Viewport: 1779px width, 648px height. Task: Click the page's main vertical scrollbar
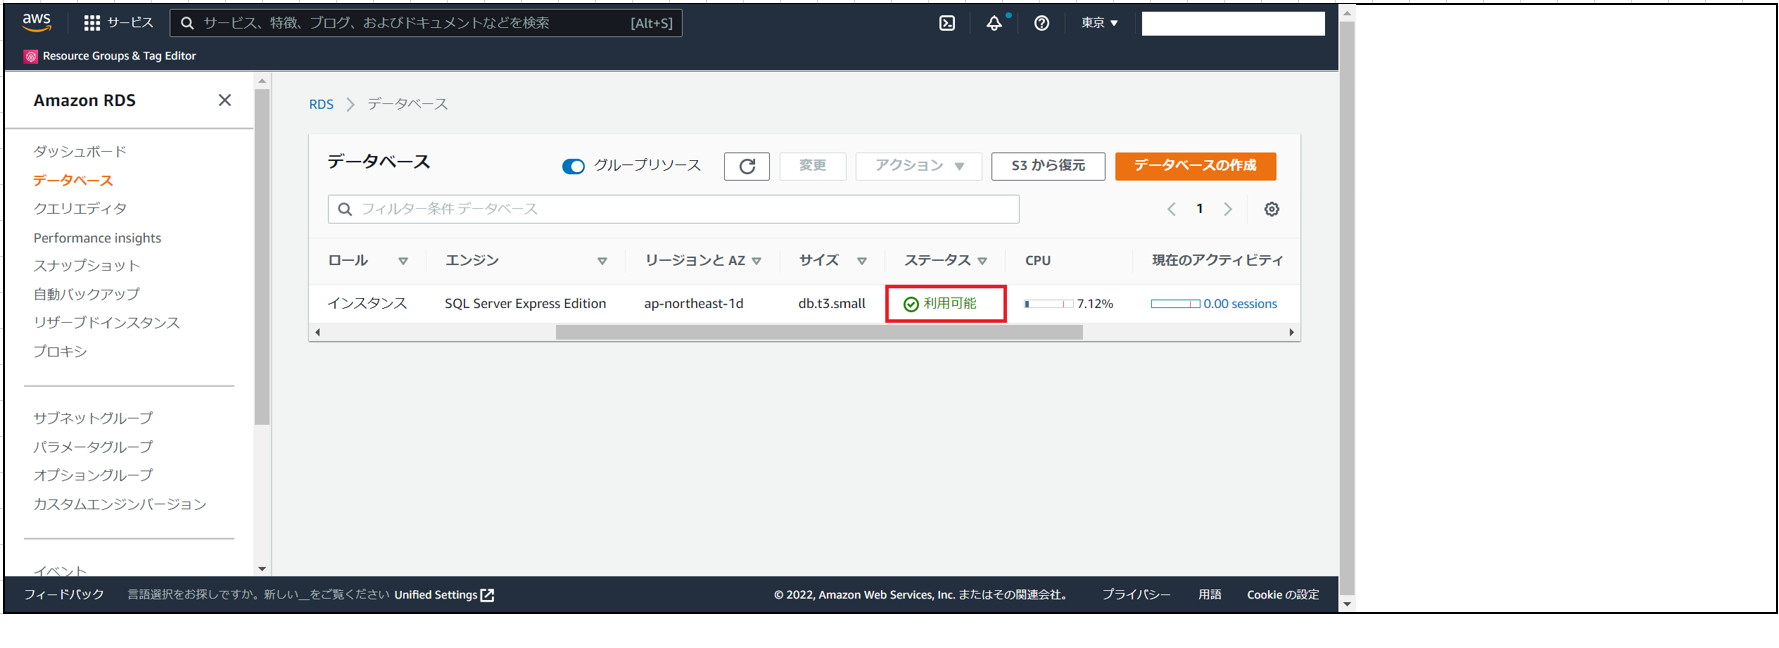[1347, 308]
